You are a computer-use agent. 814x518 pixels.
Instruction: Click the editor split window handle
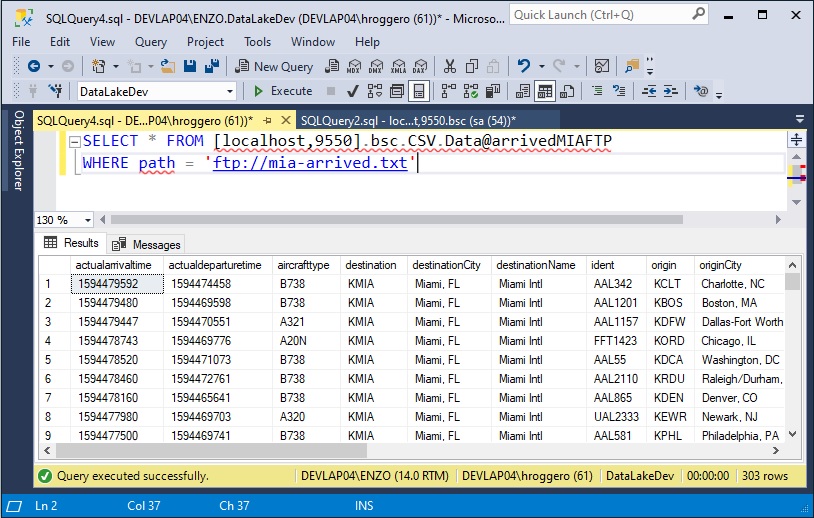(796, 139)
